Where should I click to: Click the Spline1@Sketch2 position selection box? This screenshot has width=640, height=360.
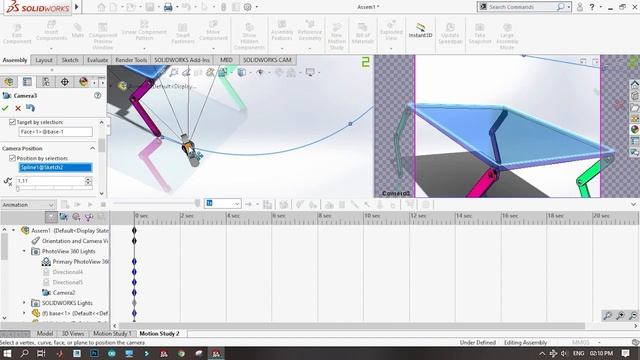click(x=55, y=167)
